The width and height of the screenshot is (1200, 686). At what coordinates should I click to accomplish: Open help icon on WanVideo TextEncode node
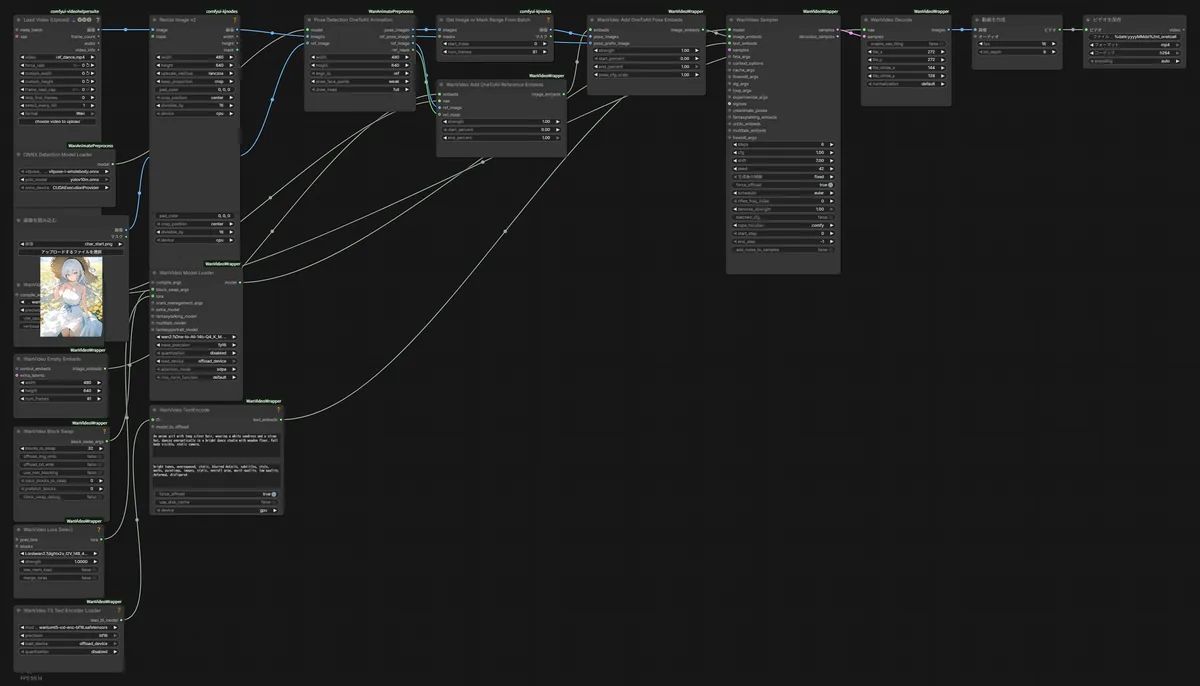278,409
